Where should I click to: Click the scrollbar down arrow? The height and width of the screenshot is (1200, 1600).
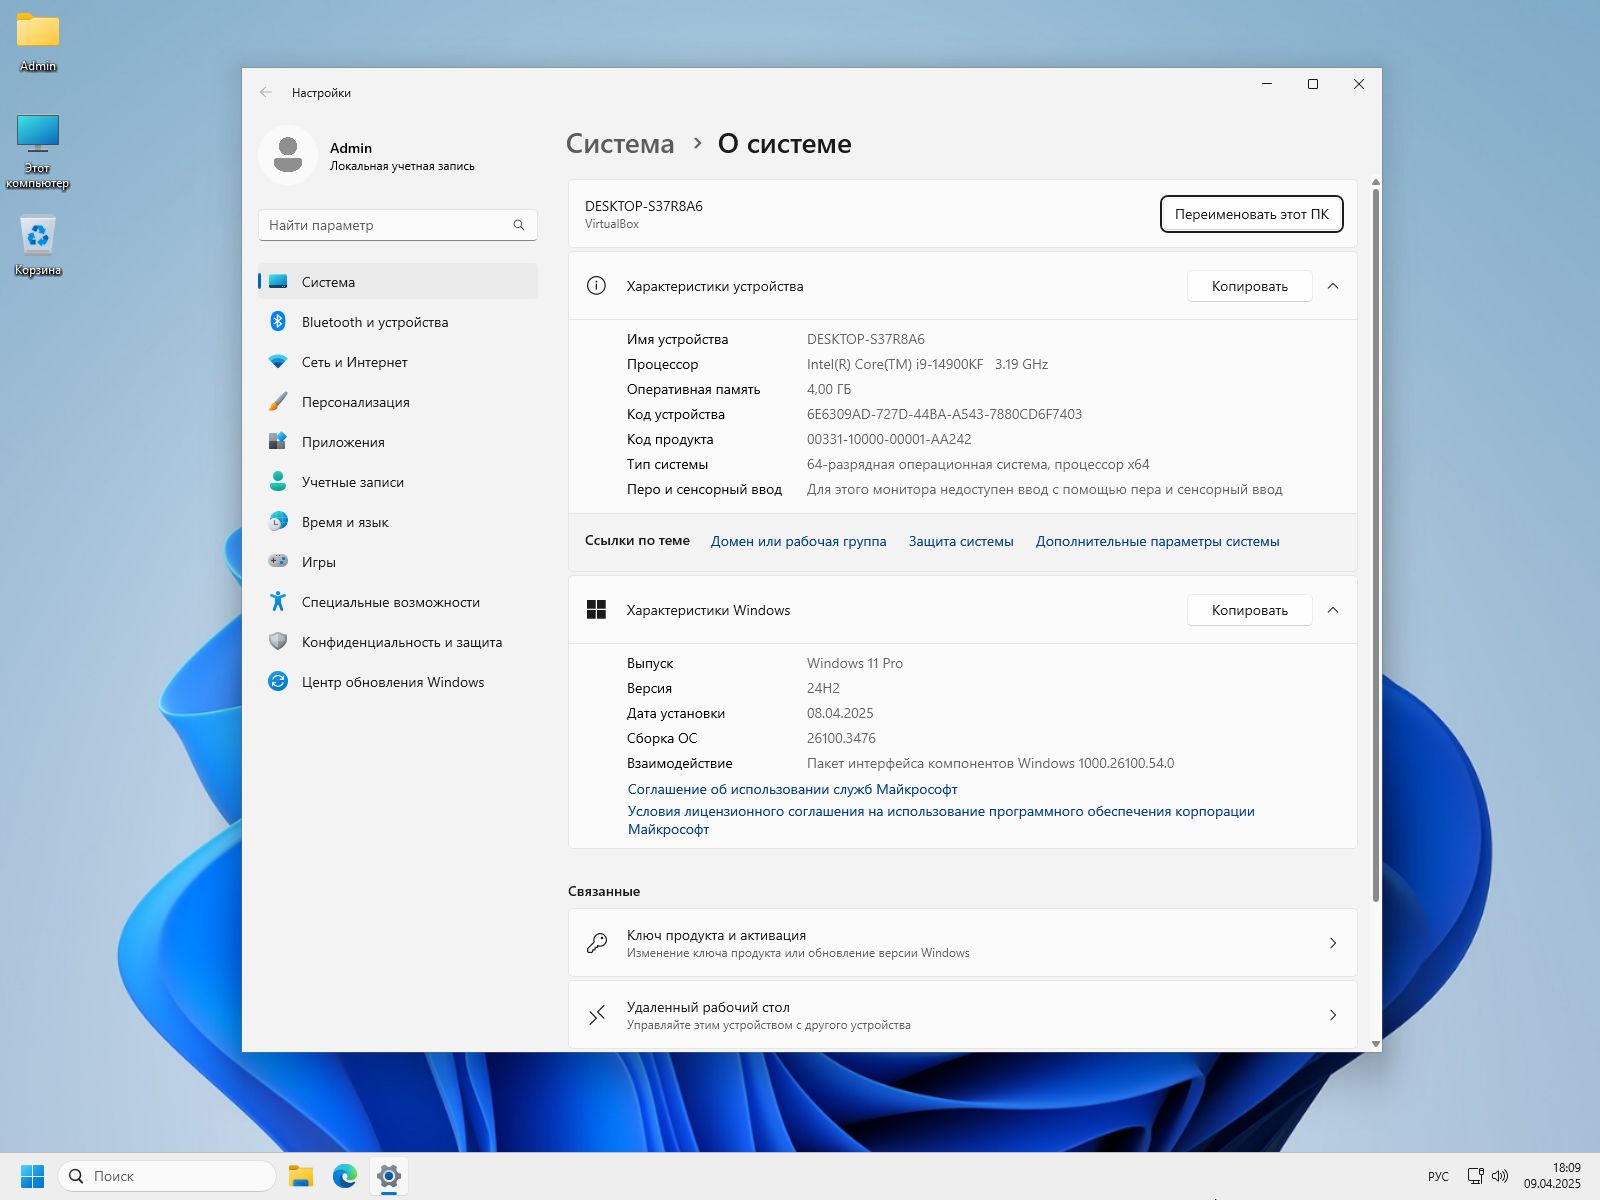pos(1376,1044)
